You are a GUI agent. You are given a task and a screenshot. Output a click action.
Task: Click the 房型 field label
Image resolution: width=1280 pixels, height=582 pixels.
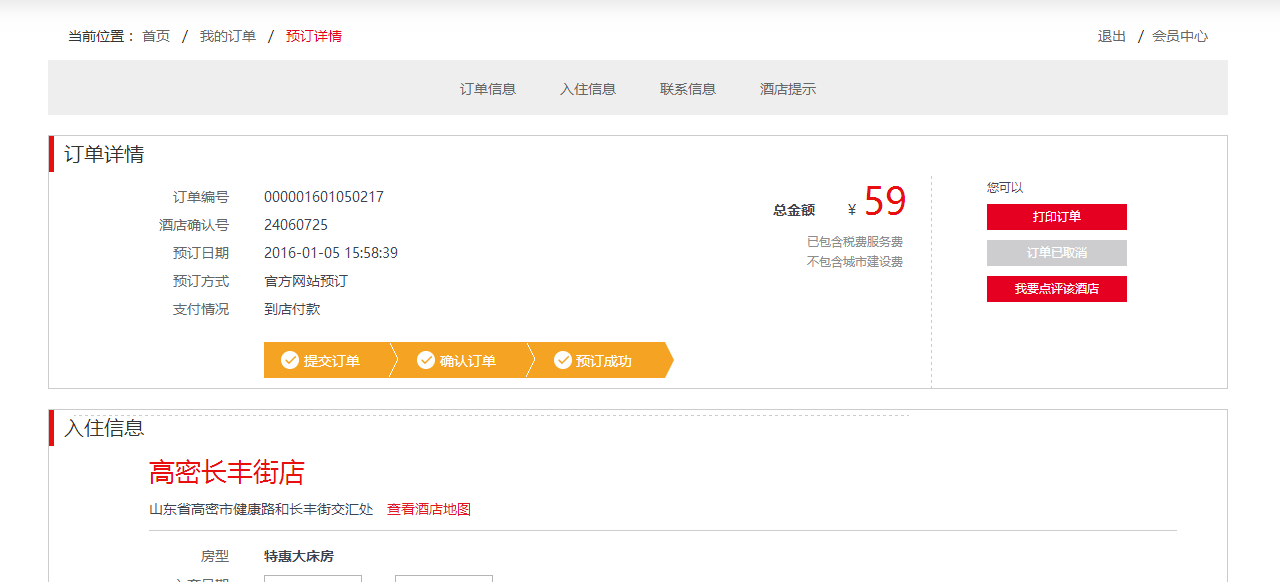point(215,556)
